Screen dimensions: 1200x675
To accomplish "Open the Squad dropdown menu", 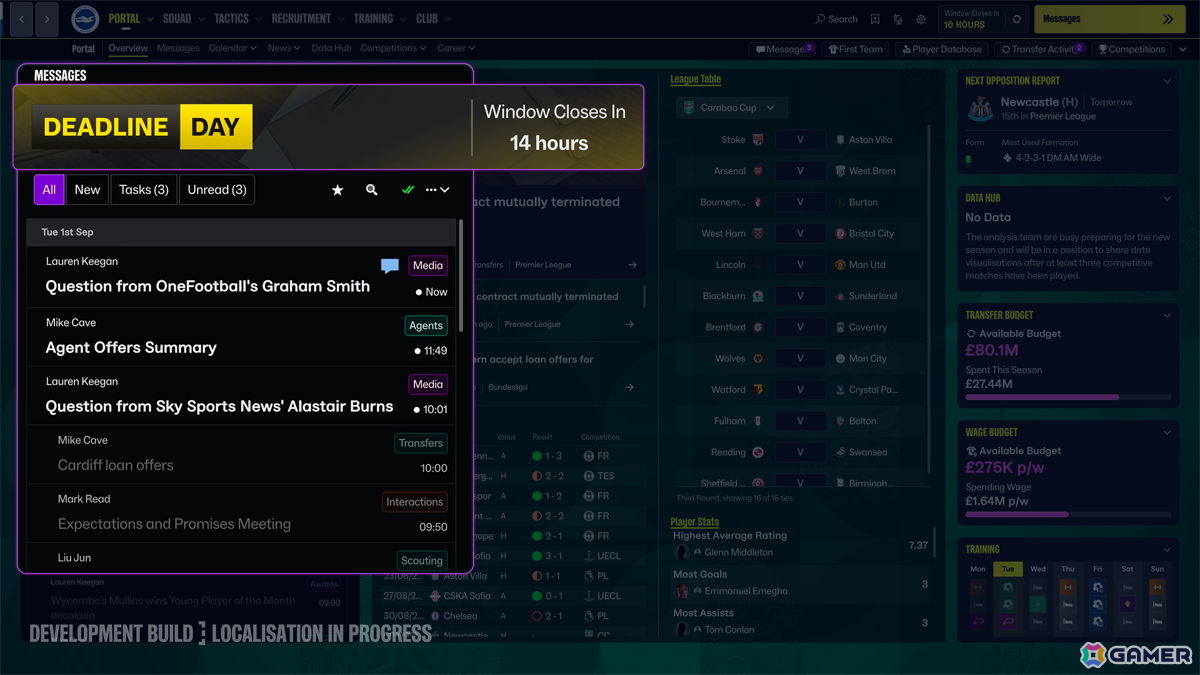I will tap(184, 19).
